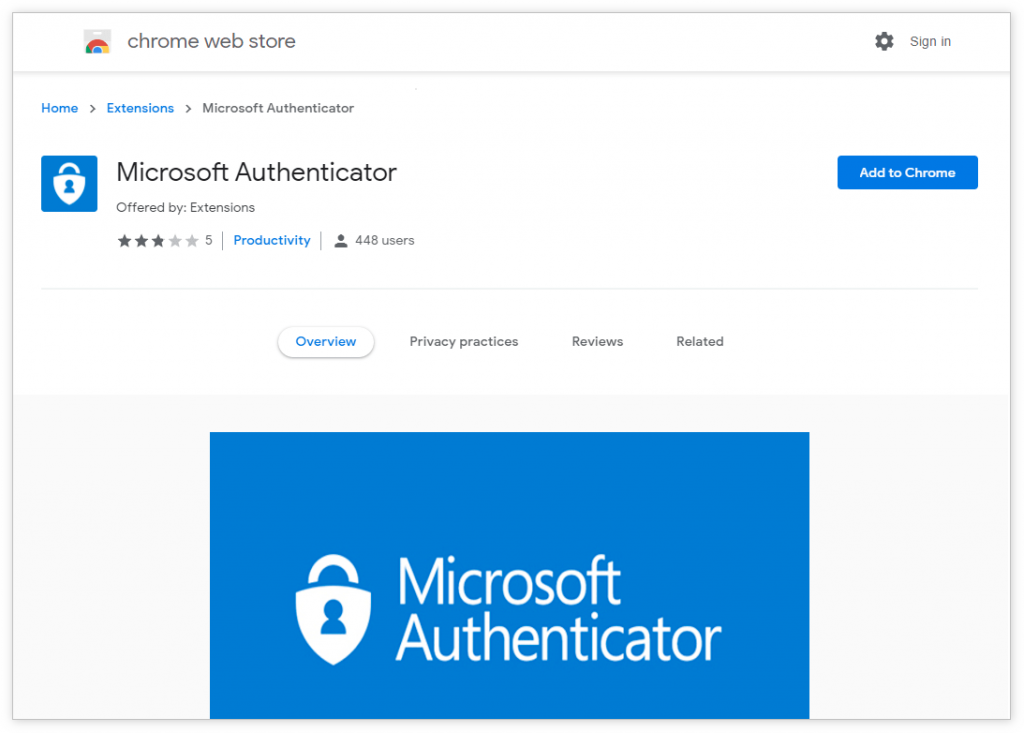The image size is (1024, 733).
Task: Click the person icon beside 448 users
Action: tap(341, 241)
